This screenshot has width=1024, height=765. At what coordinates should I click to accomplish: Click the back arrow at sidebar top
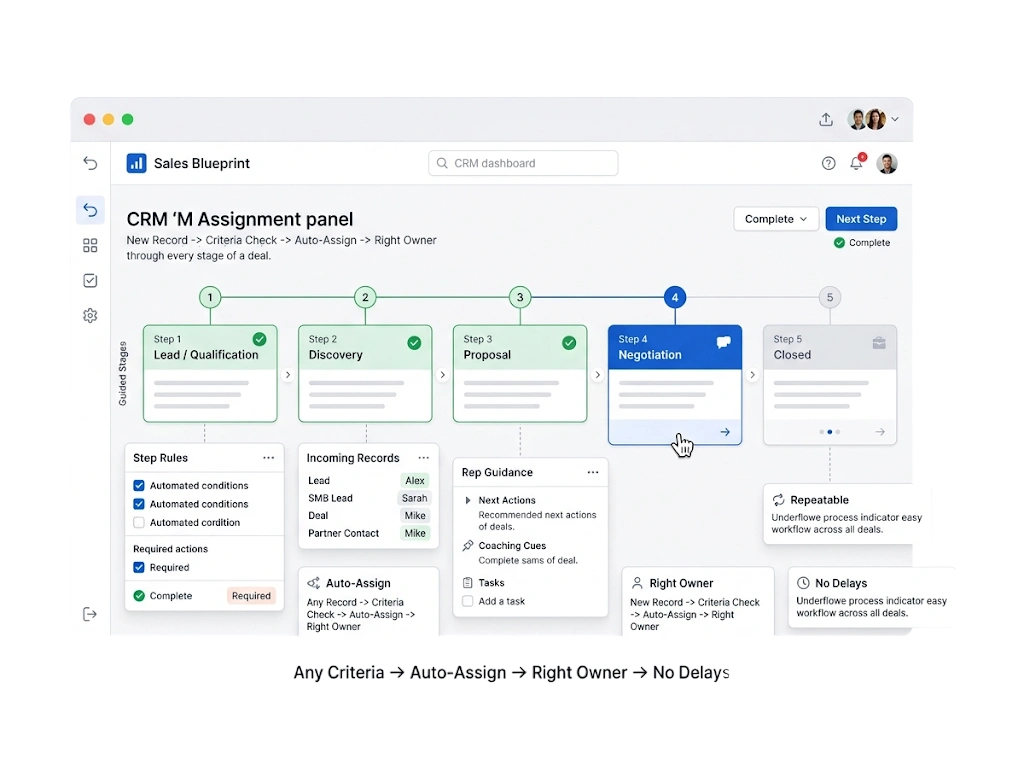tap(90, 163)
